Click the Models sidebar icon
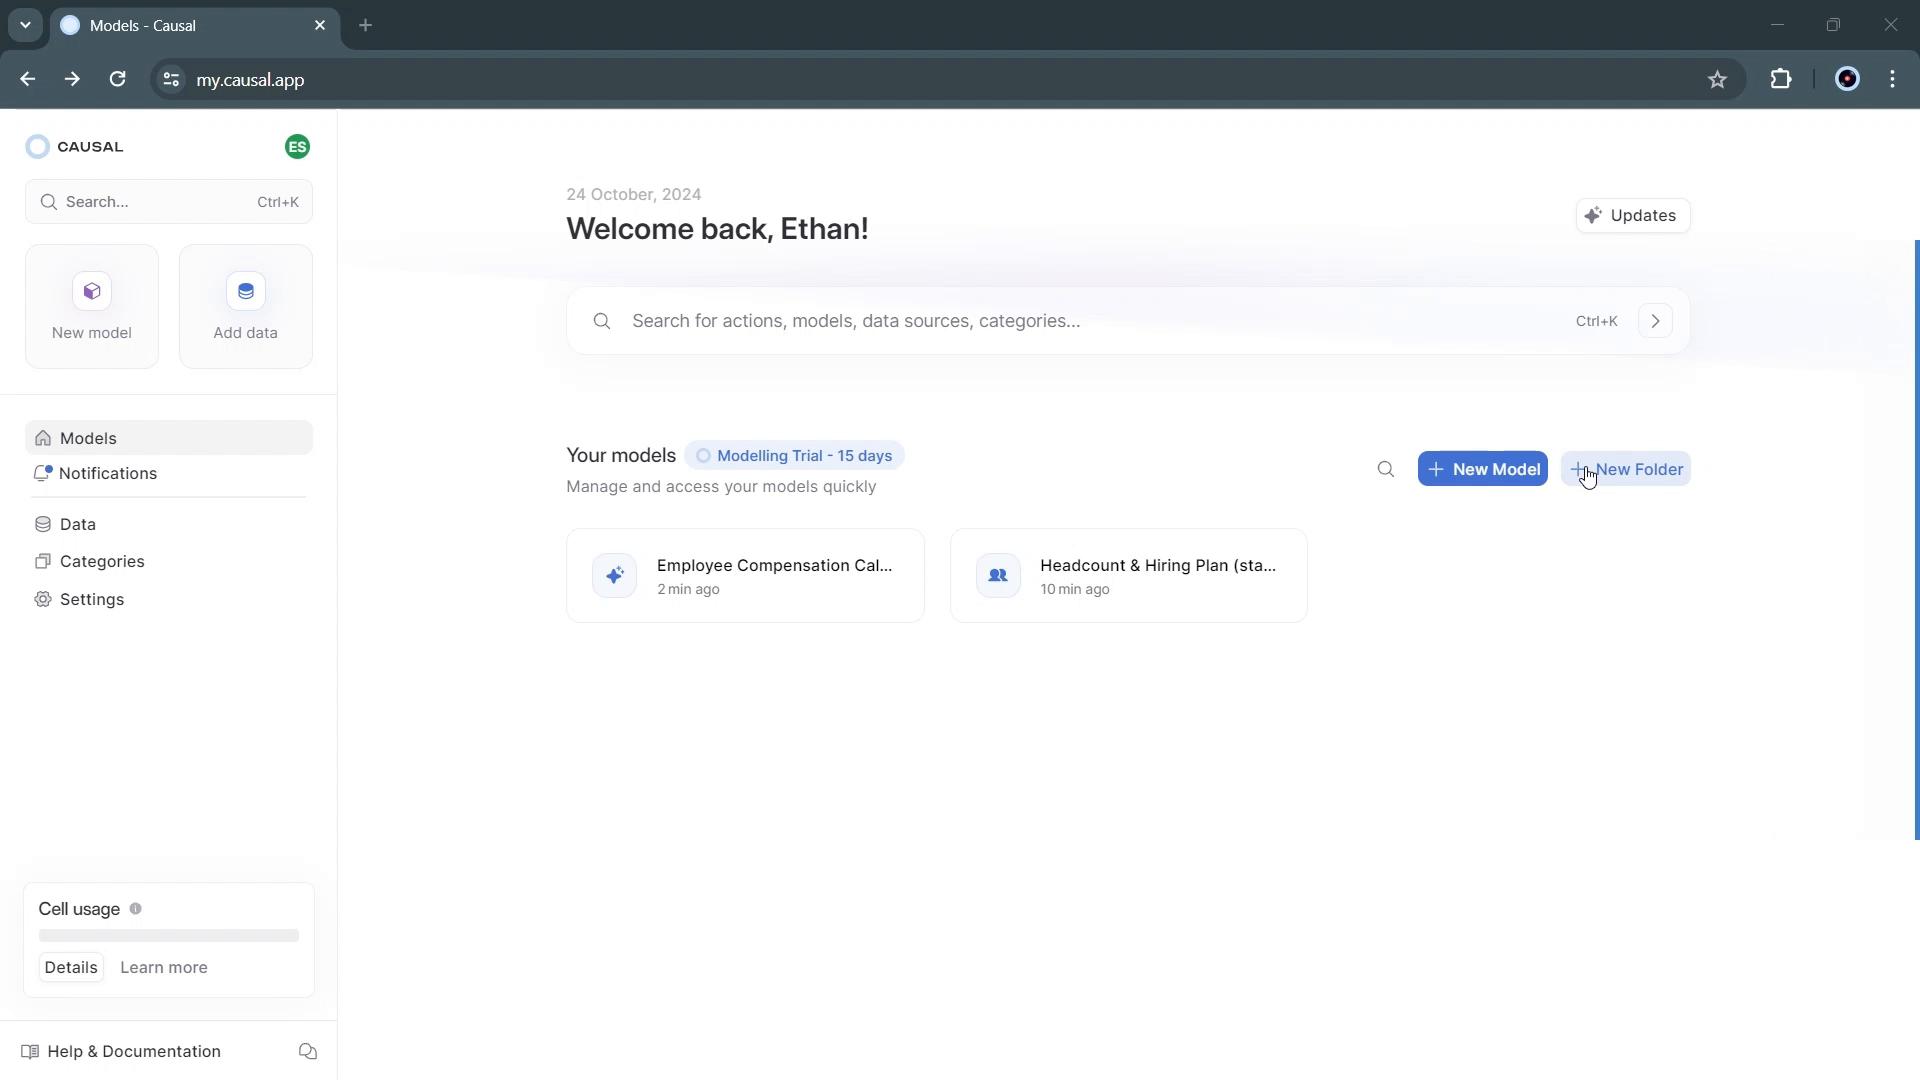This screenshot has width=1920, height=1080. [44, 438]
